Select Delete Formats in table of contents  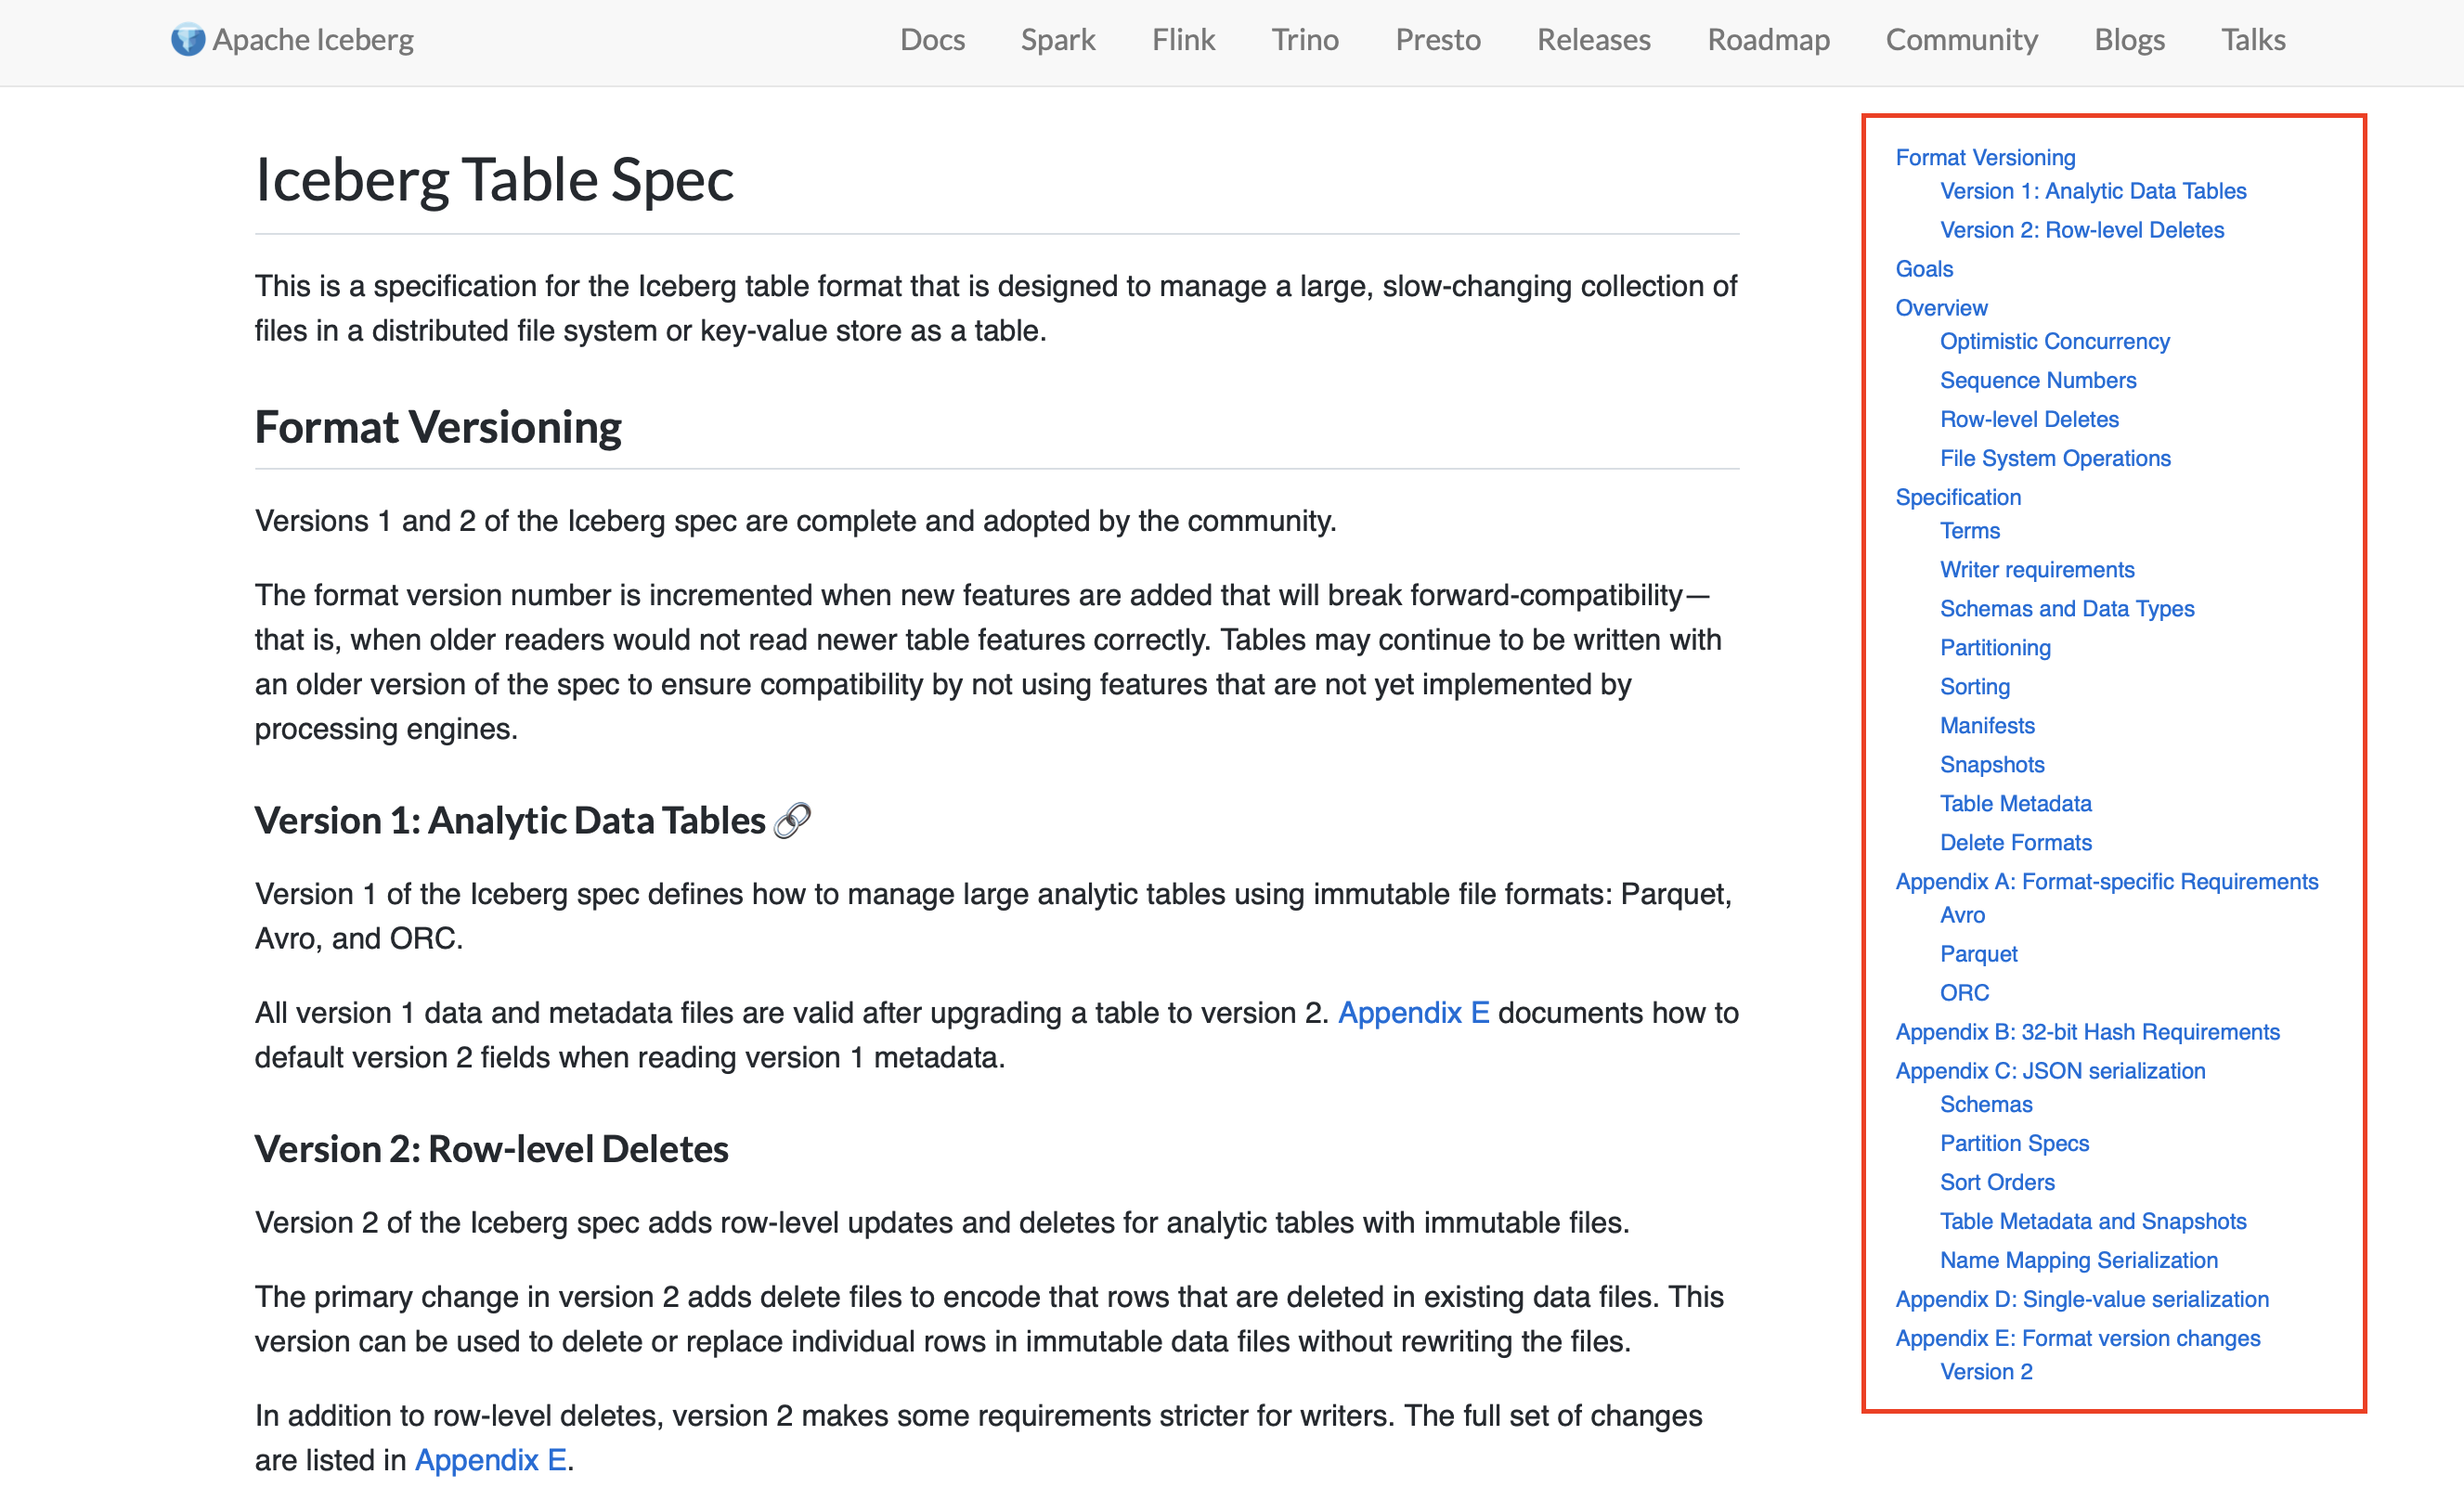pyautogui.click(x=2015, y=842)
